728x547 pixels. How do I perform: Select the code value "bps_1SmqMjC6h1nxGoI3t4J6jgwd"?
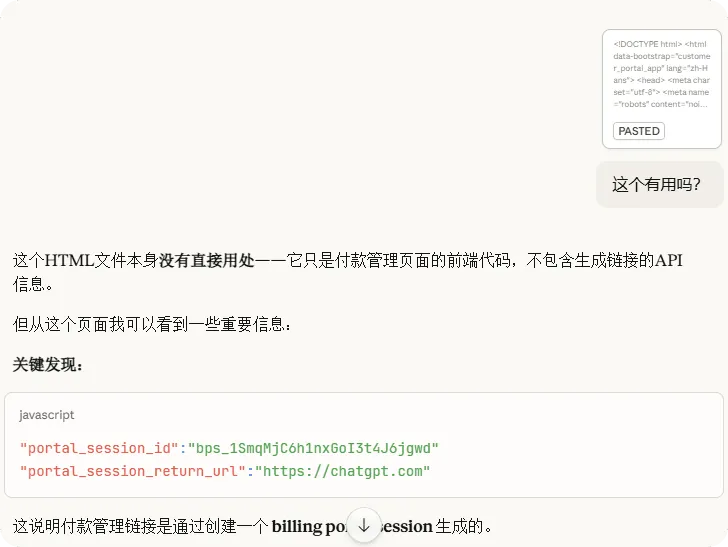coord(313,448)
